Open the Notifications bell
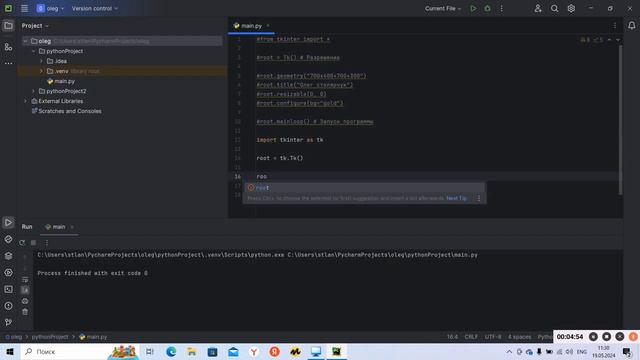 tap(631, 26)
